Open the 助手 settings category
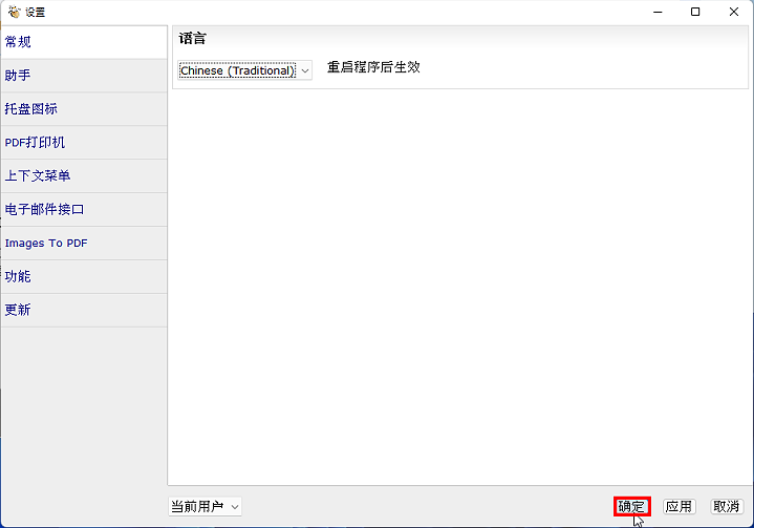Screen dimensions: 757x529 (84, 76)
